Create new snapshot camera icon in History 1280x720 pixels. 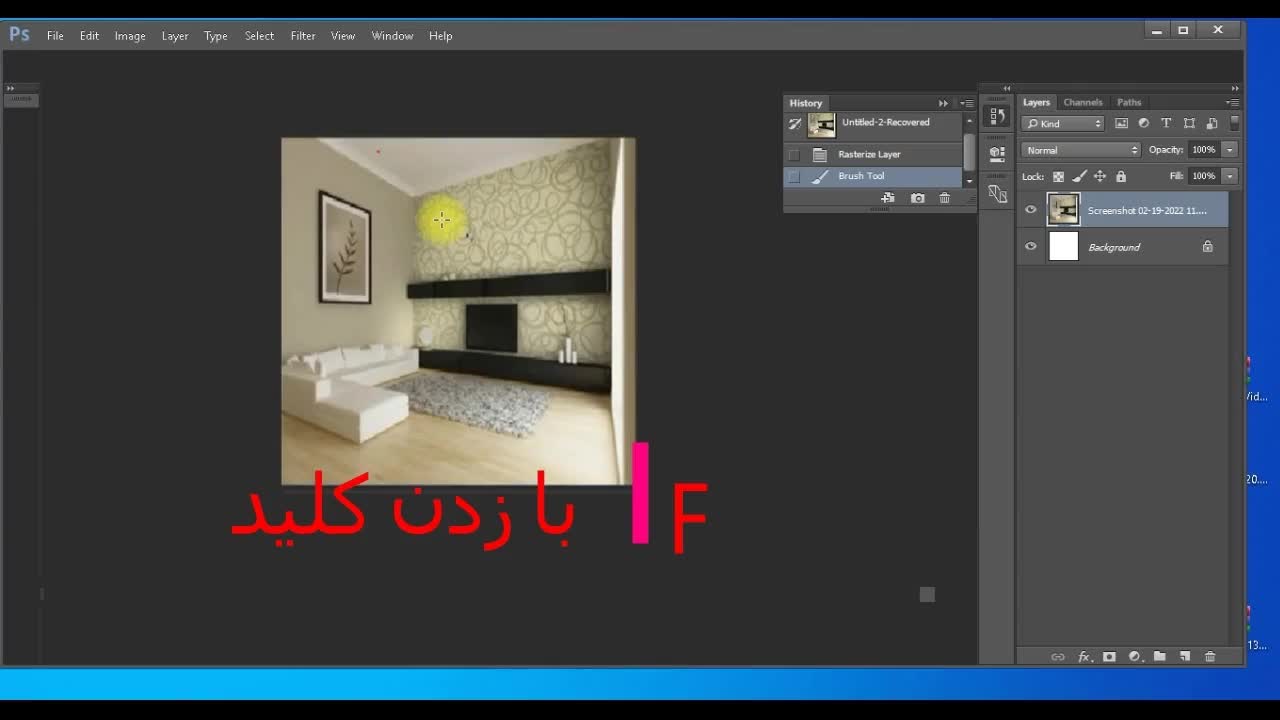click(918, 198)
